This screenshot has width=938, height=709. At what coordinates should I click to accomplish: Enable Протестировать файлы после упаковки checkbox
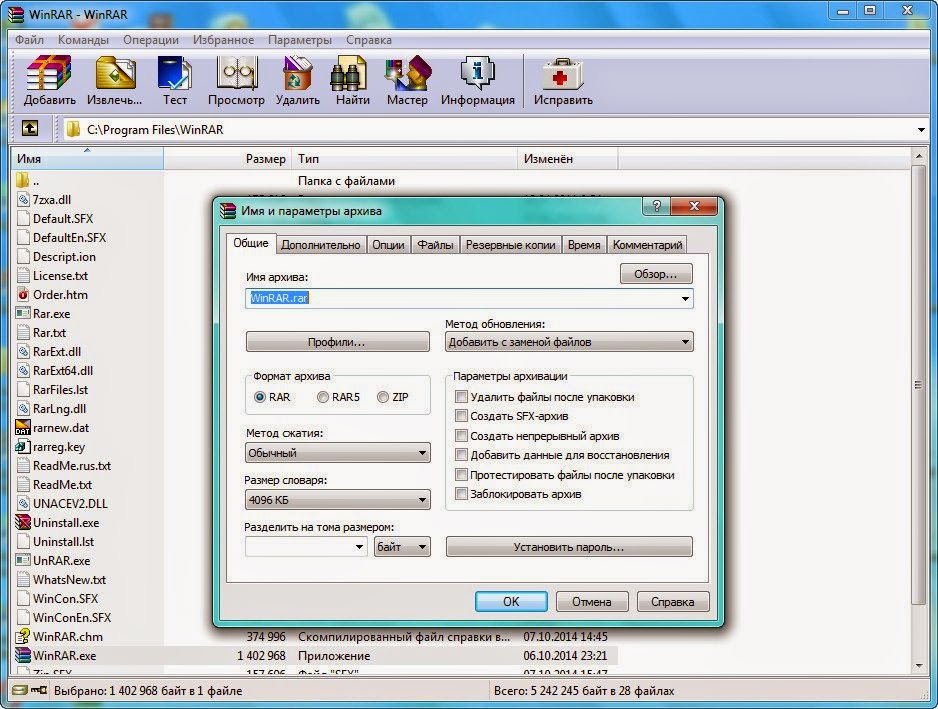click(461, 474)
